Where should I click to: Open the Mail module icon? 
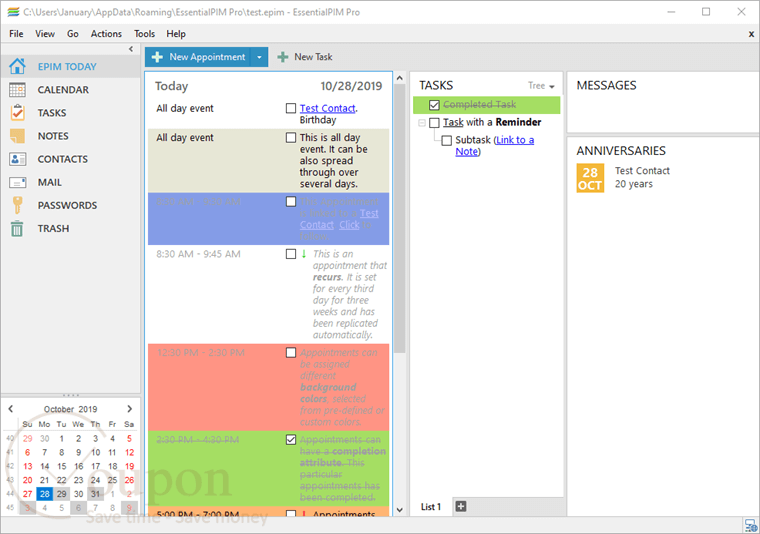pos(17,182)
